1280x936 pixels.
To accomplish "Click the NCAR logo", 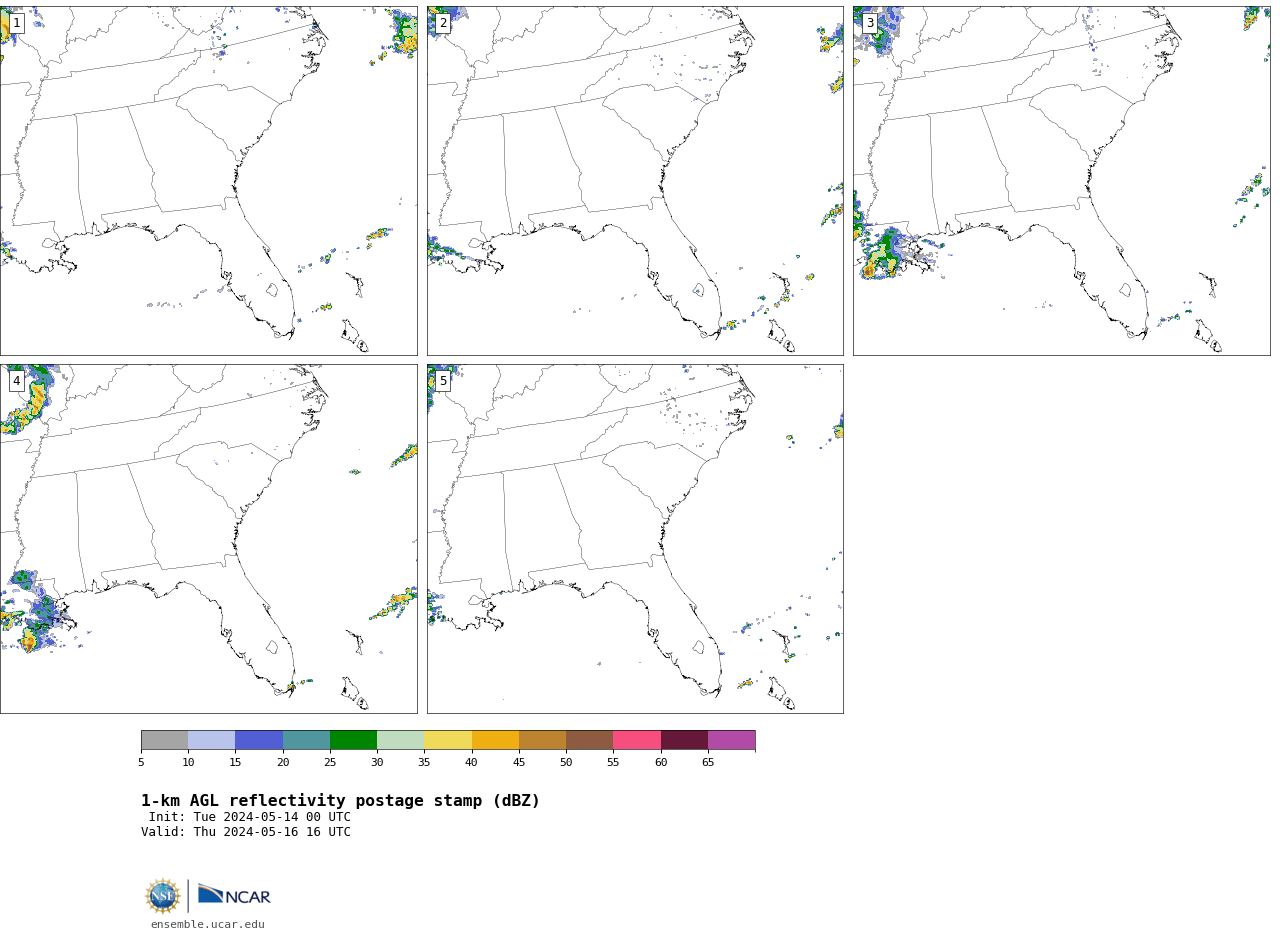I will 234,895.
